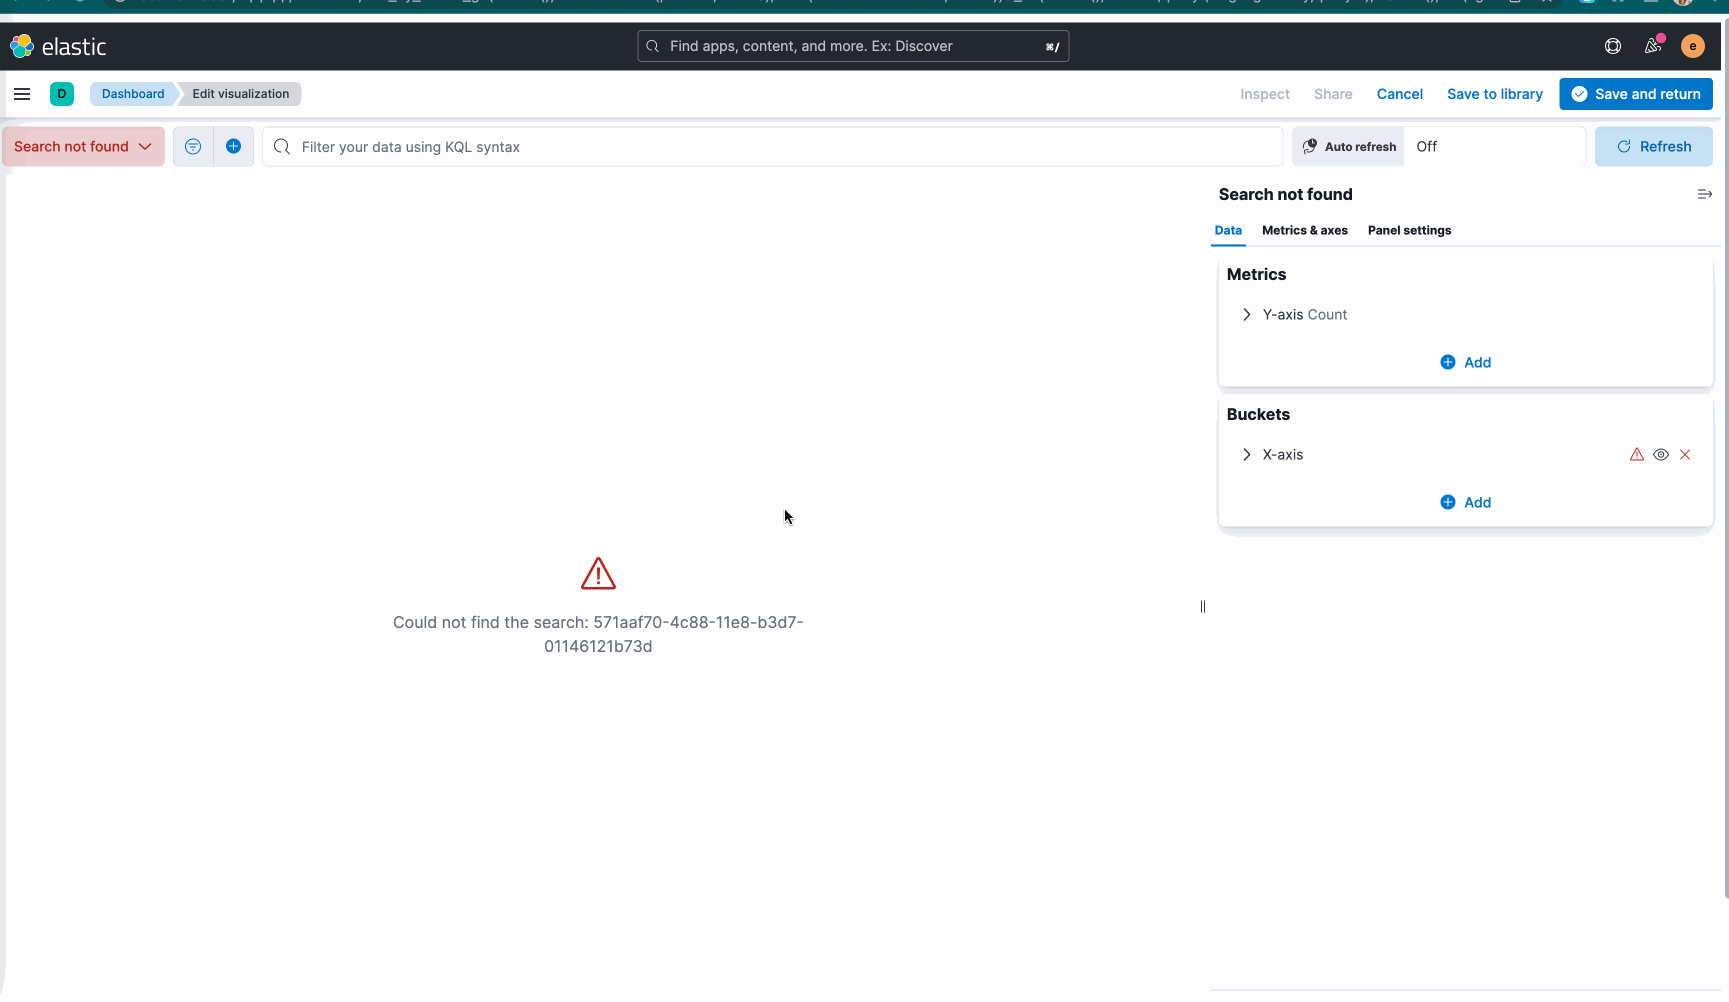
Task: Click Inspect in the top menu
Action: [x=1265, y=94]
